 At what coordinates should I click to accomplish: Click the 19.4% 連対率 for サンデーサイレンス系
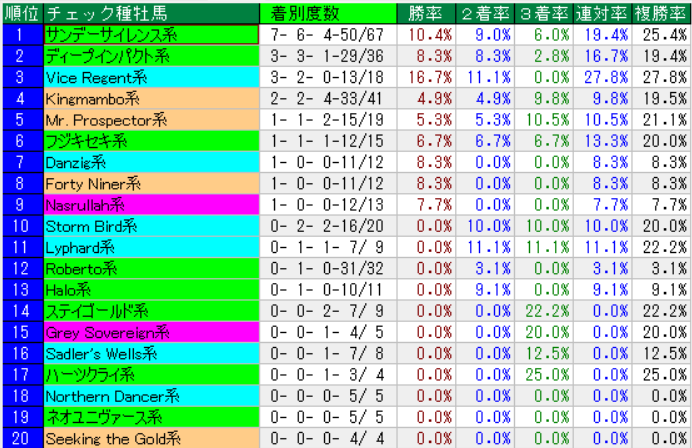pyautogui.click(x=606, y=35)
